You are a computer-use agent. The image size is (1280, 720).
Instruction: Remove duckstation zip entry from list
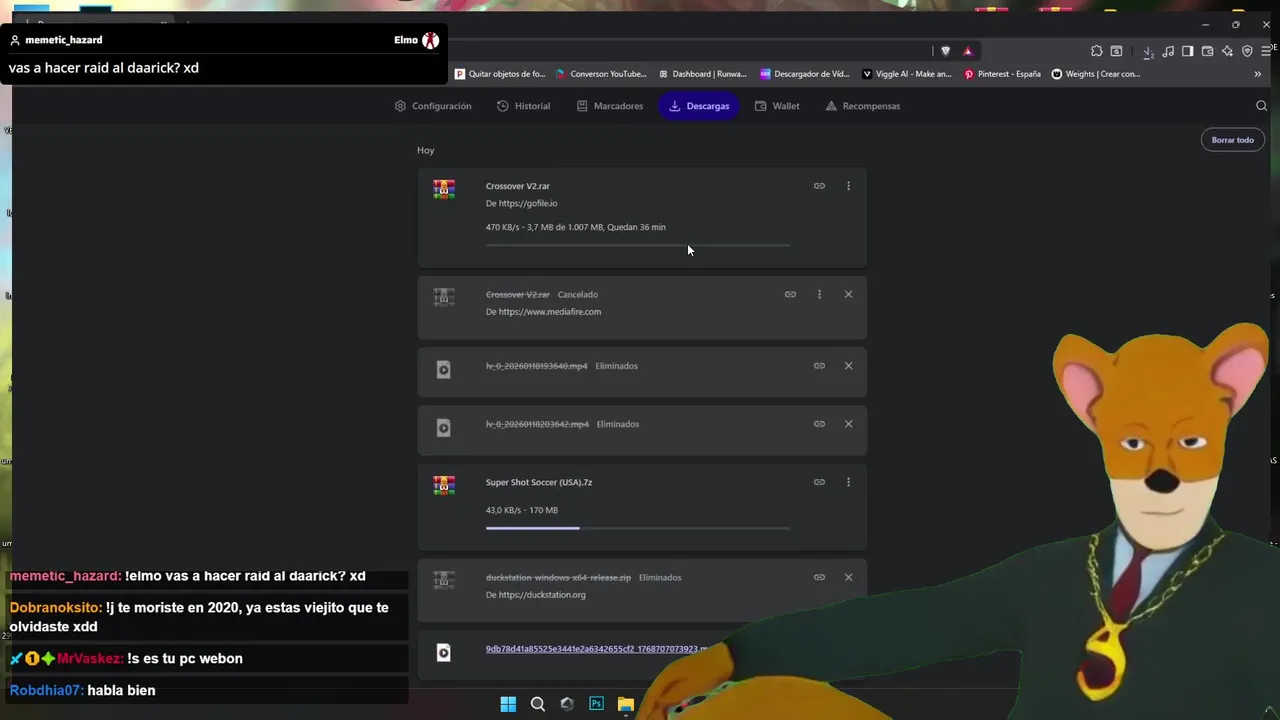pos(848,577)
